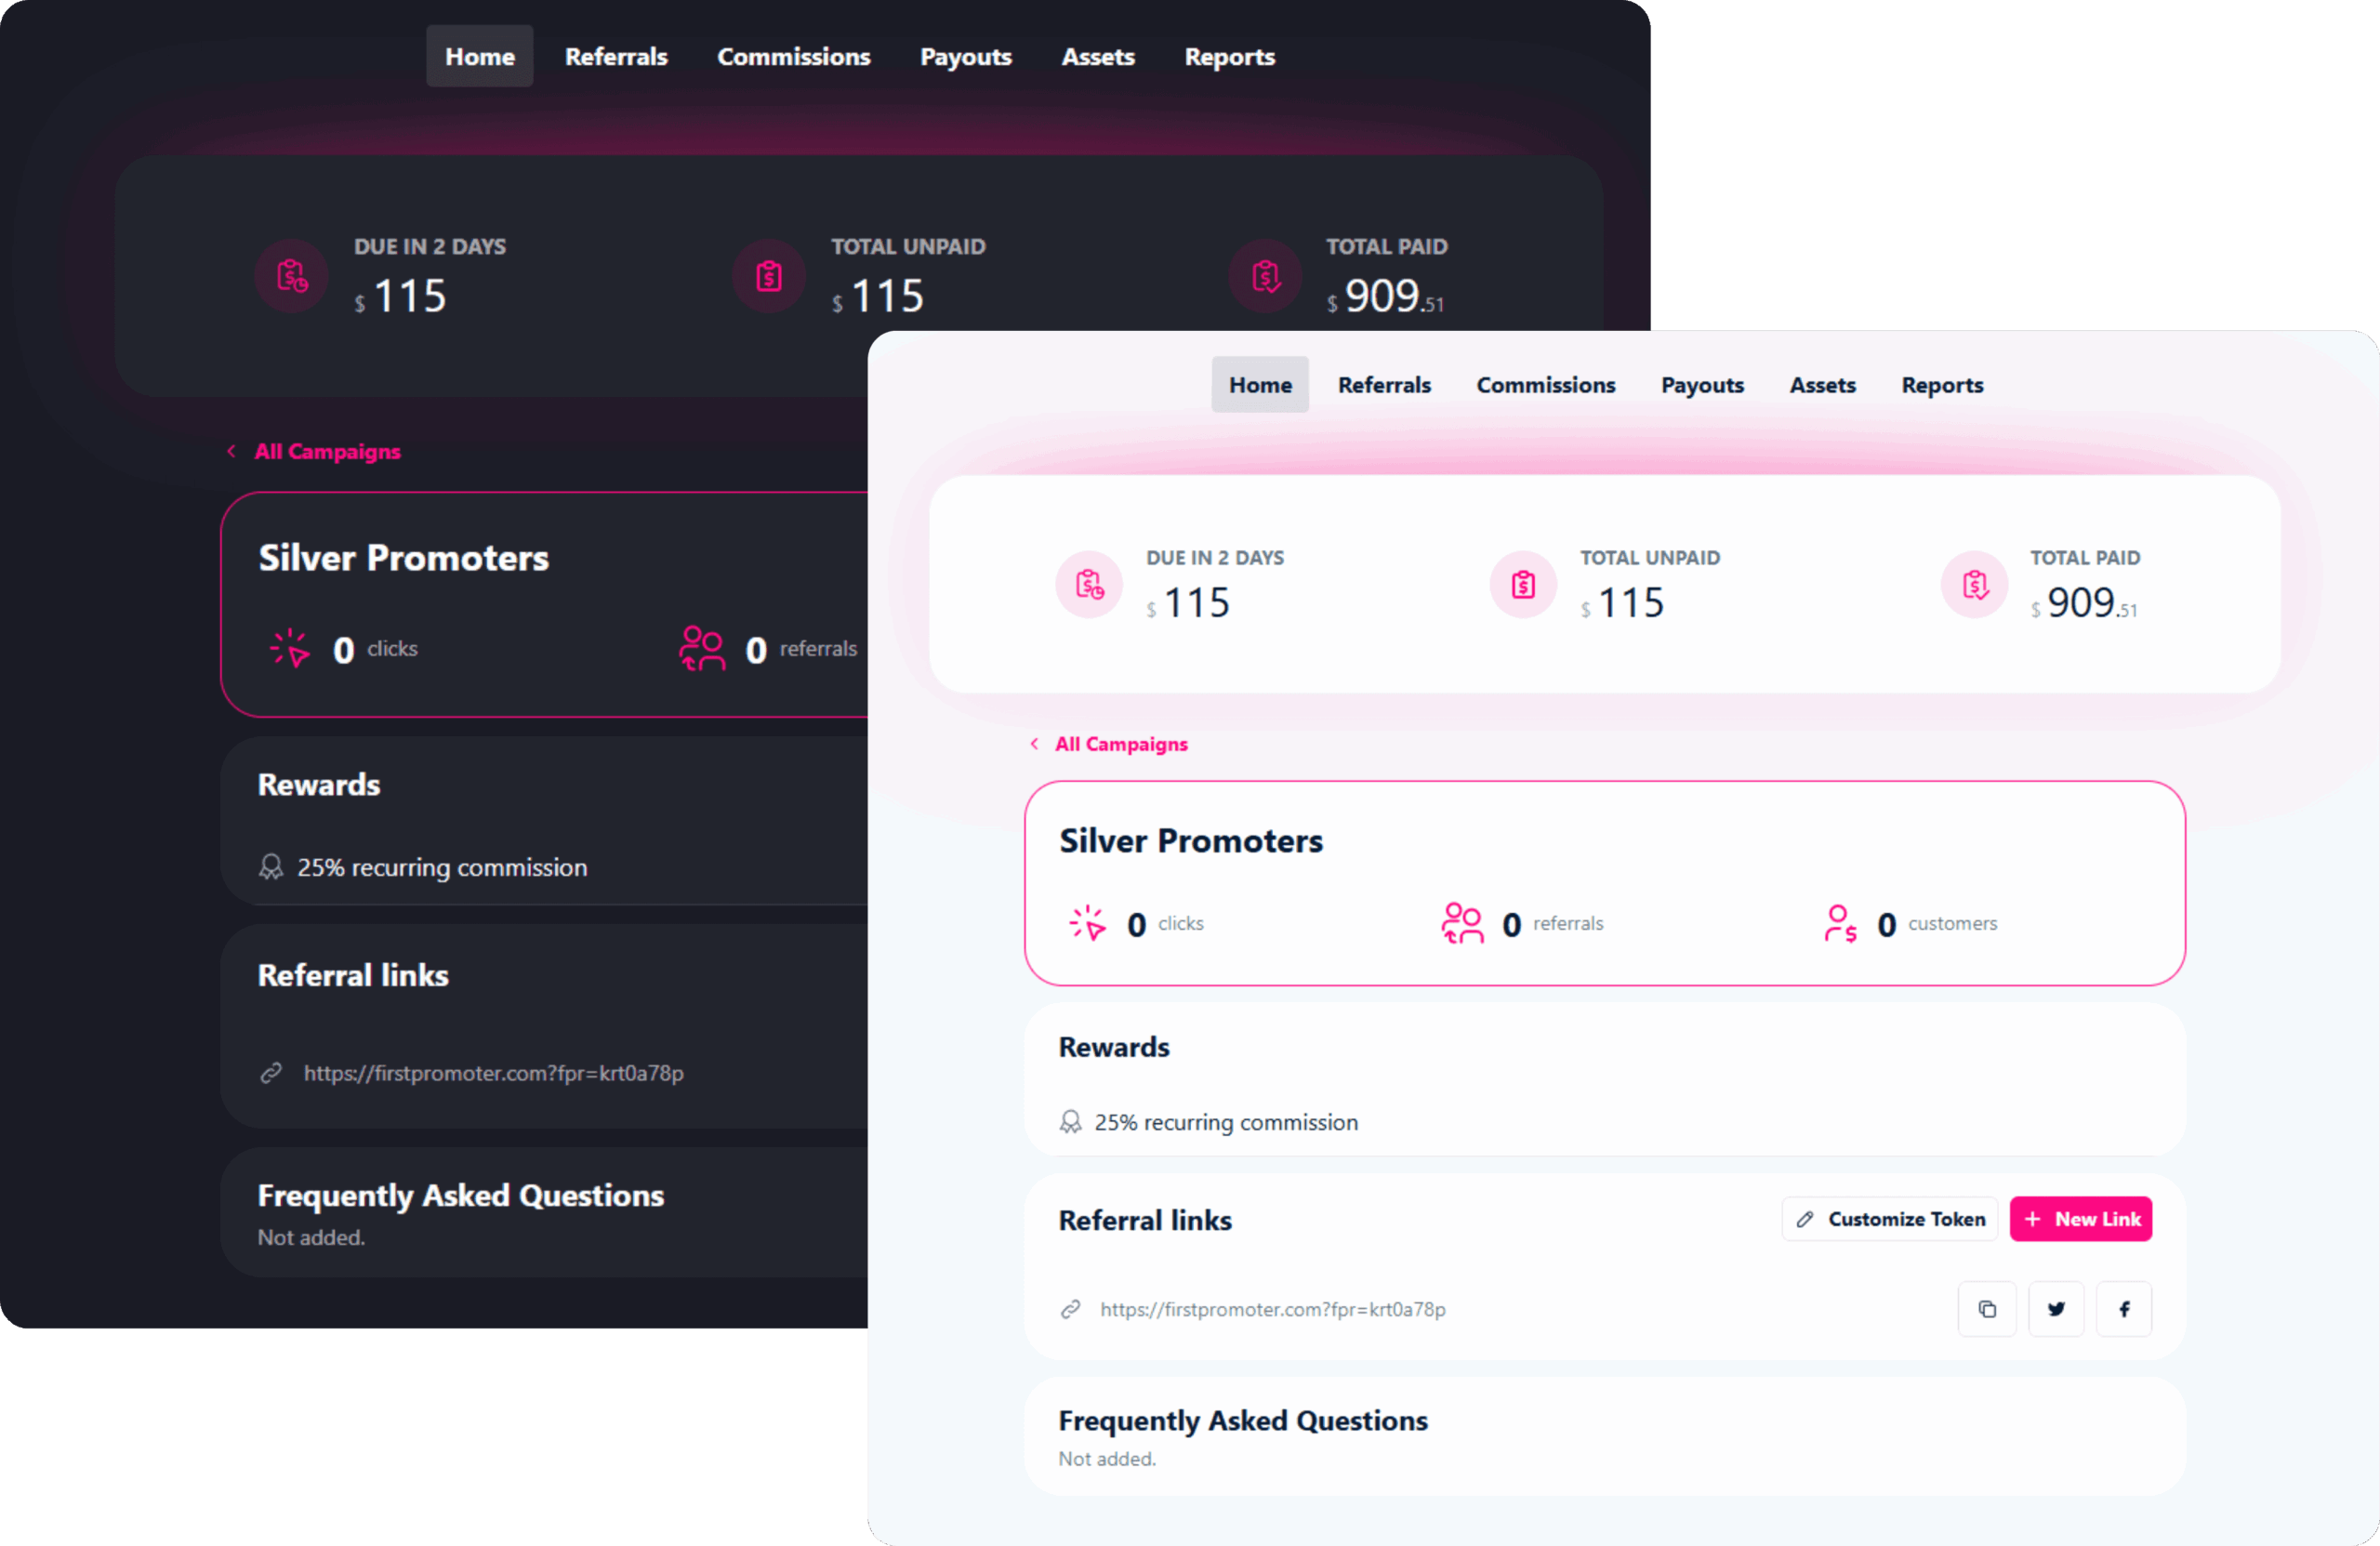Click the Due in 2 Days icon in dark window

[291, 275]
